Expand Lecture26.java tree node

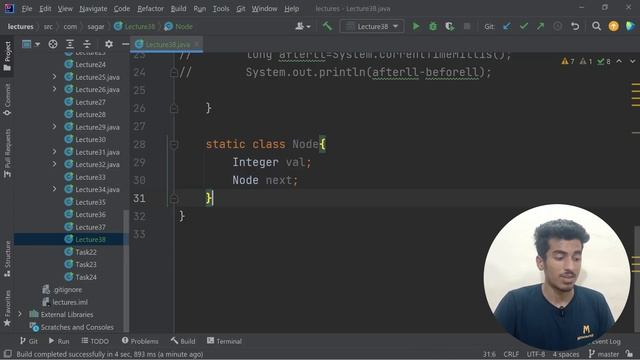54,89
